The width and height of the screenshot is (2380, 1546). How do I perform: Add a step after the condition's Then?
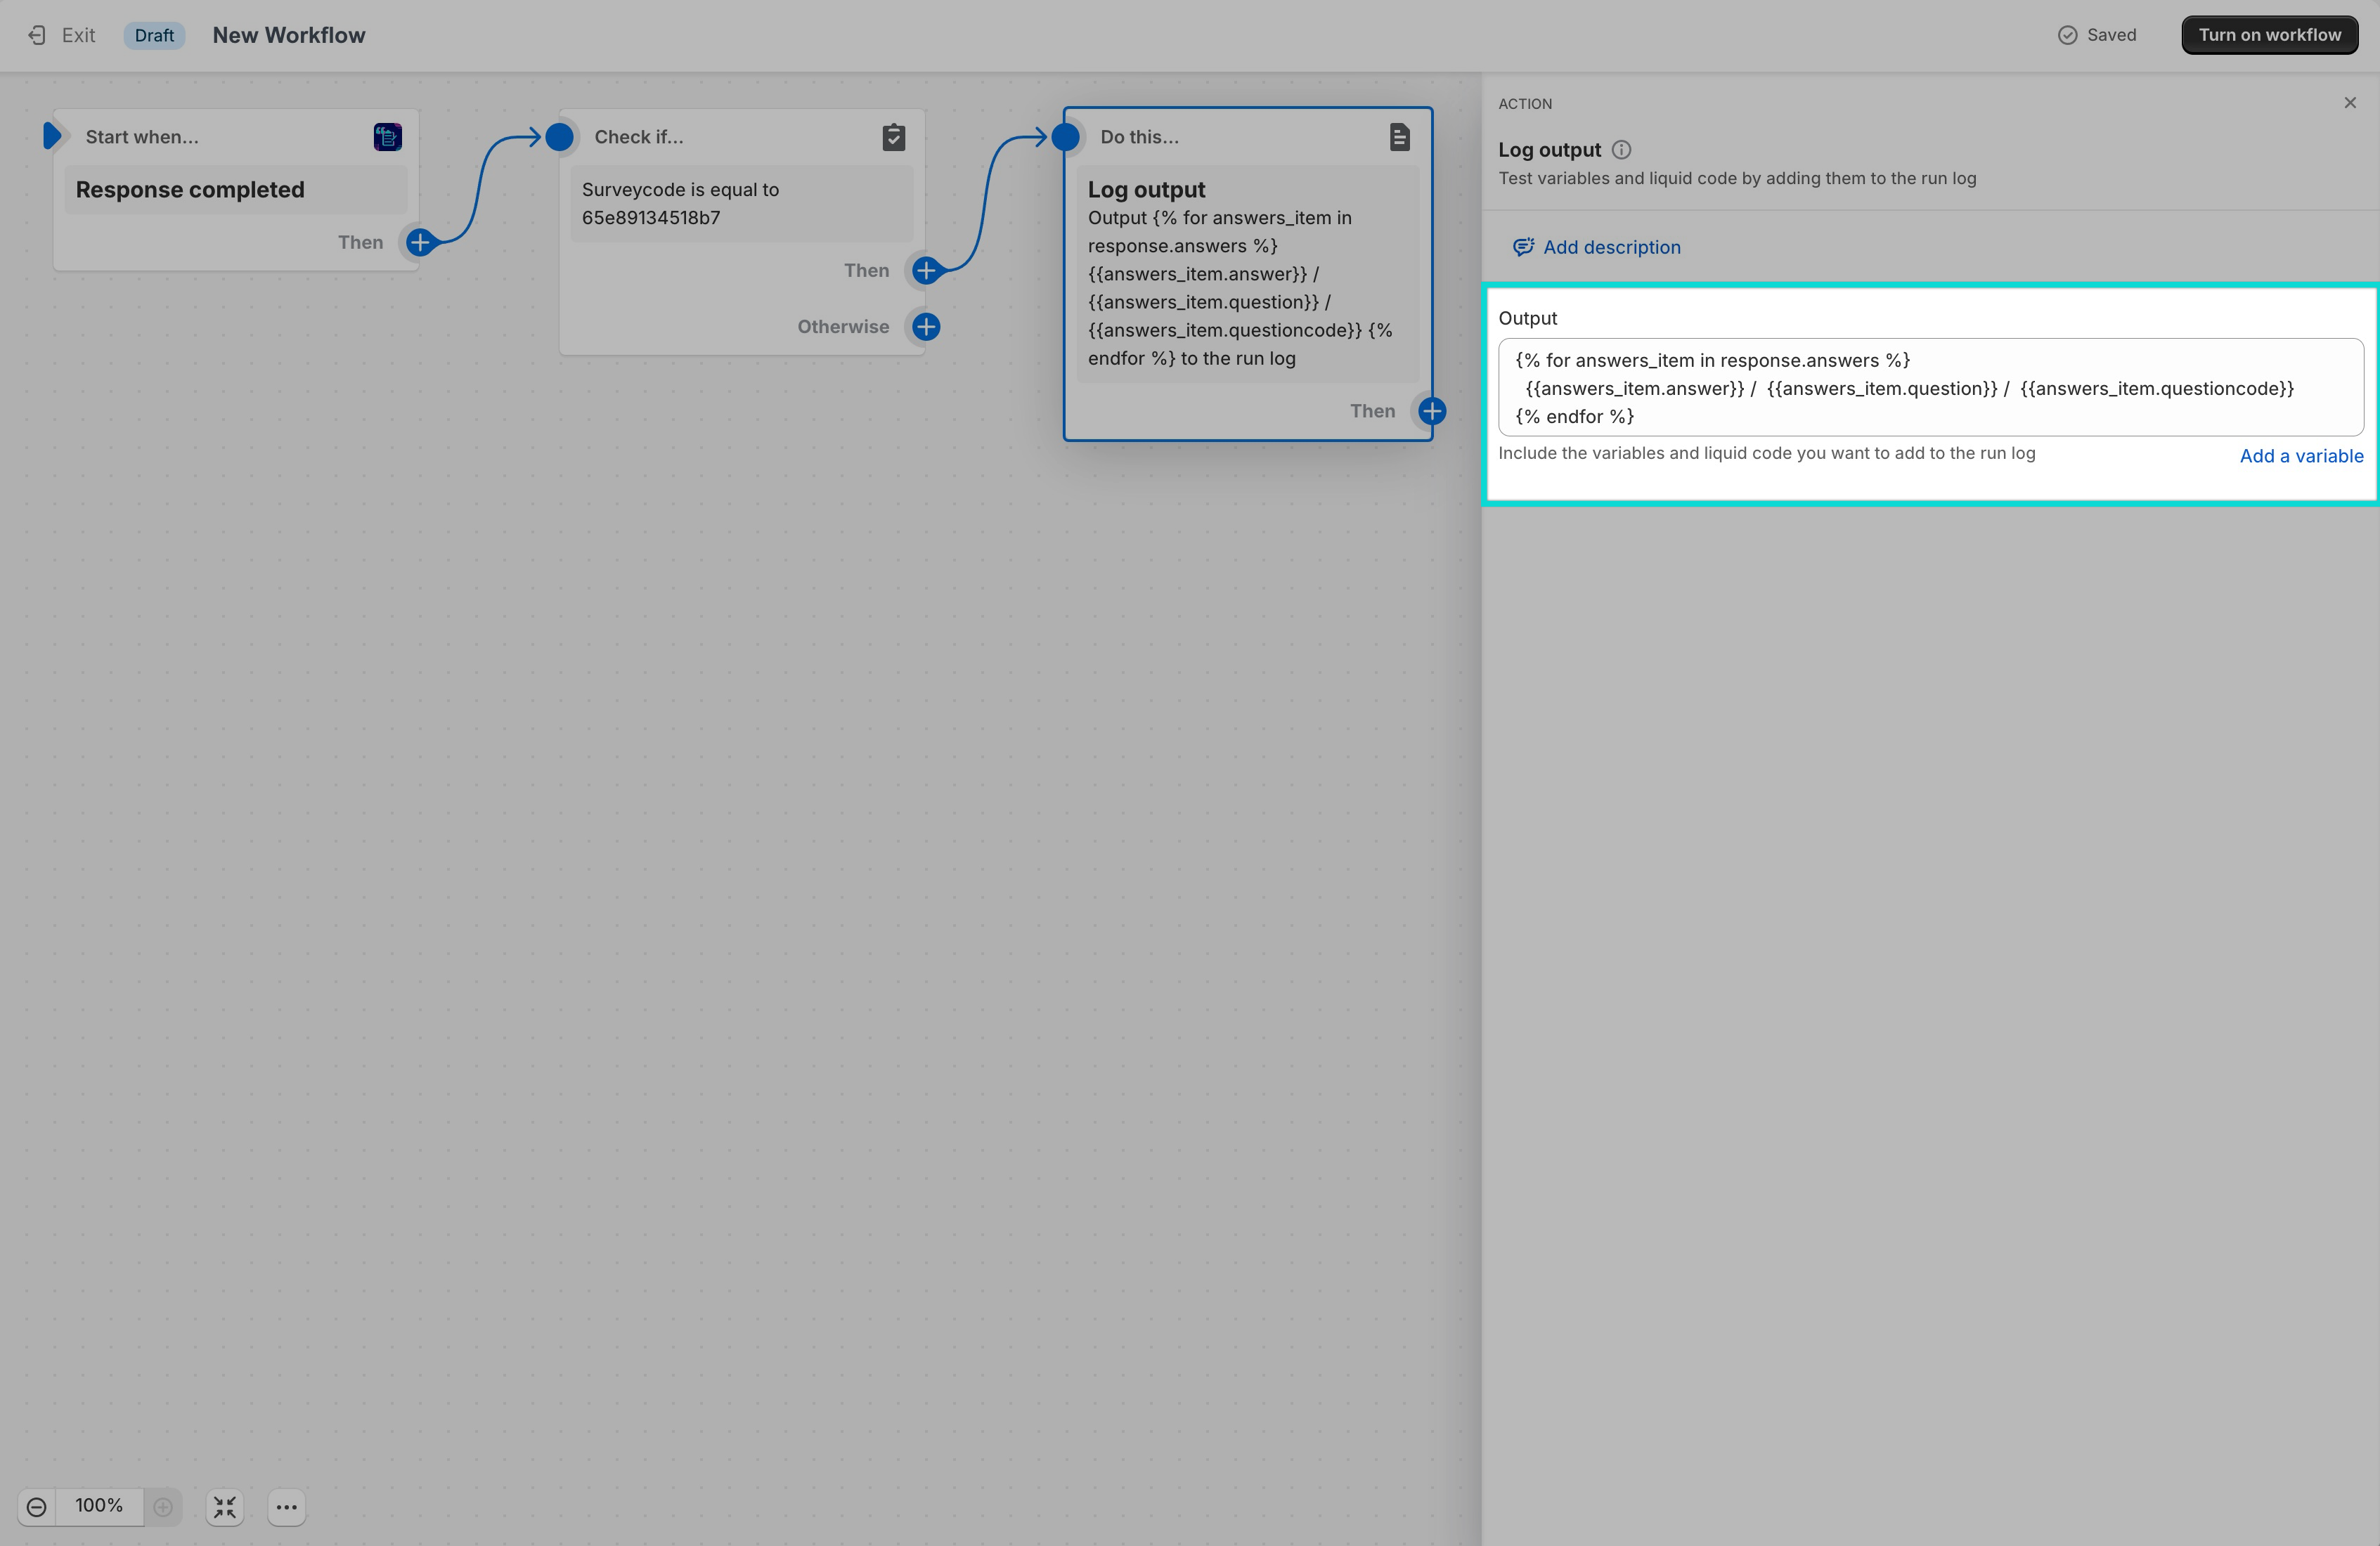tap(926, 270)
